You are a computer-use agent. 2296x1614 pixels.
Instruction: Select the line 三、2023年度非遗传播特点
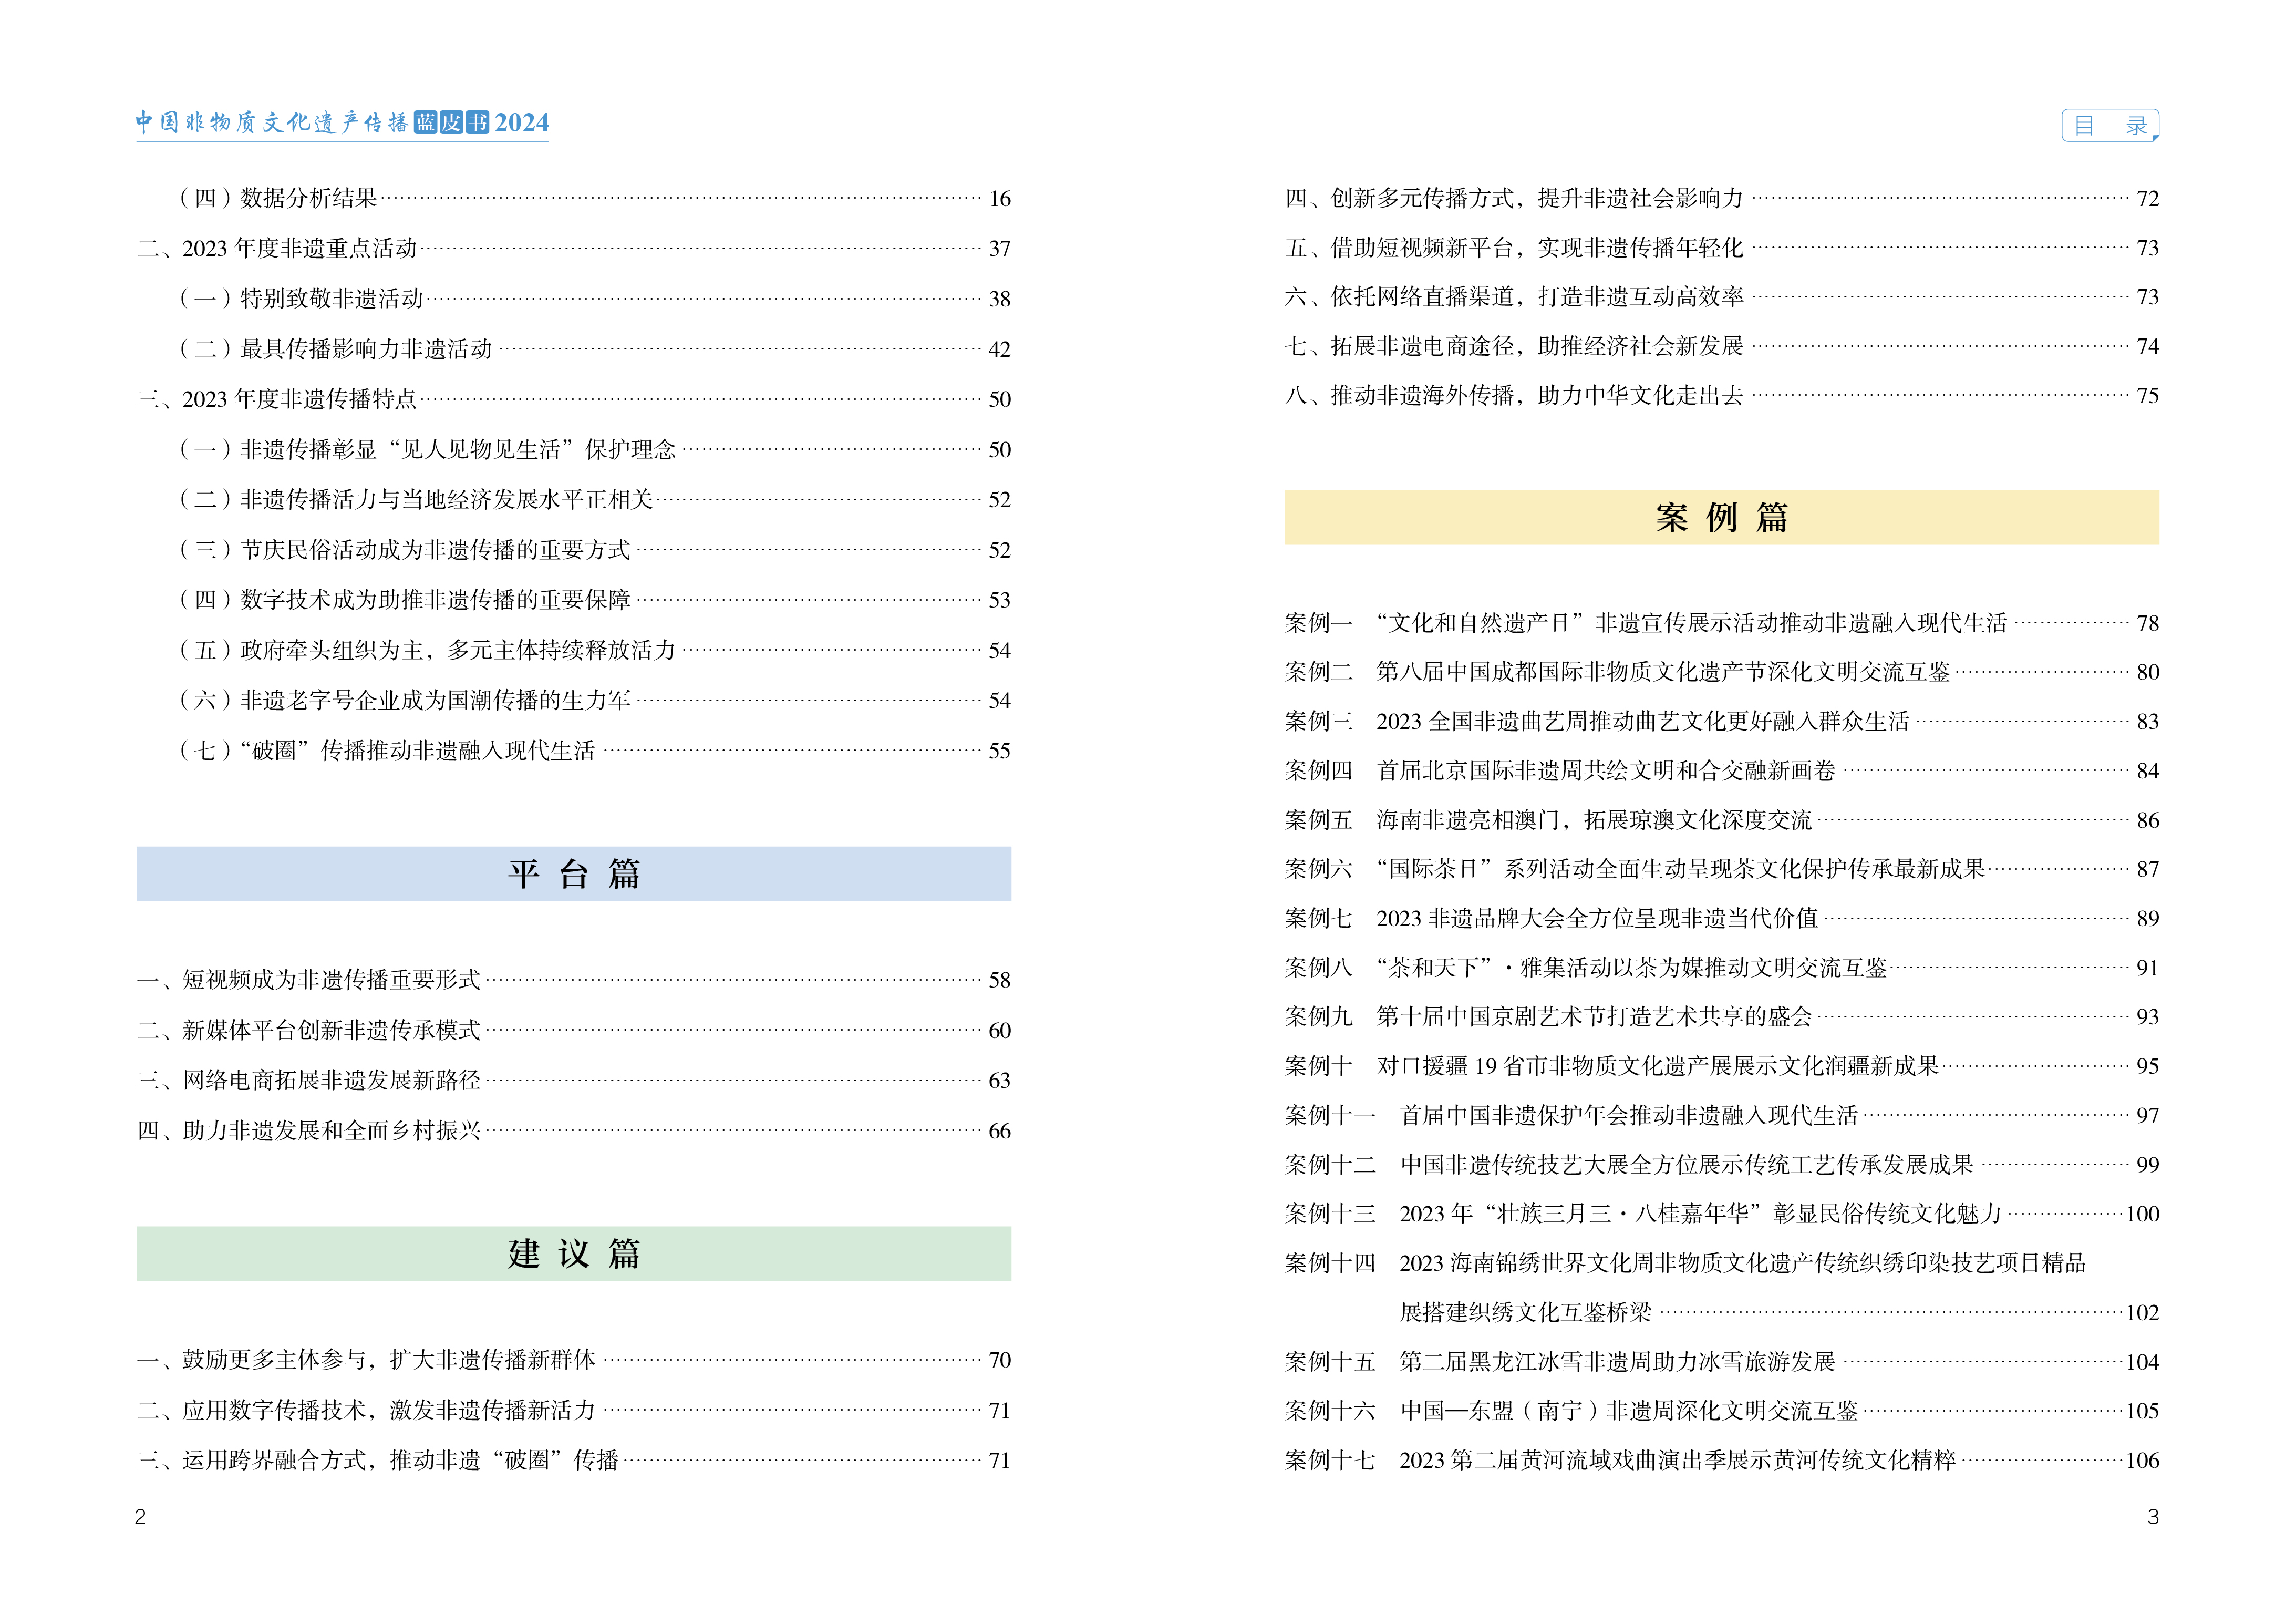point(574,399)
